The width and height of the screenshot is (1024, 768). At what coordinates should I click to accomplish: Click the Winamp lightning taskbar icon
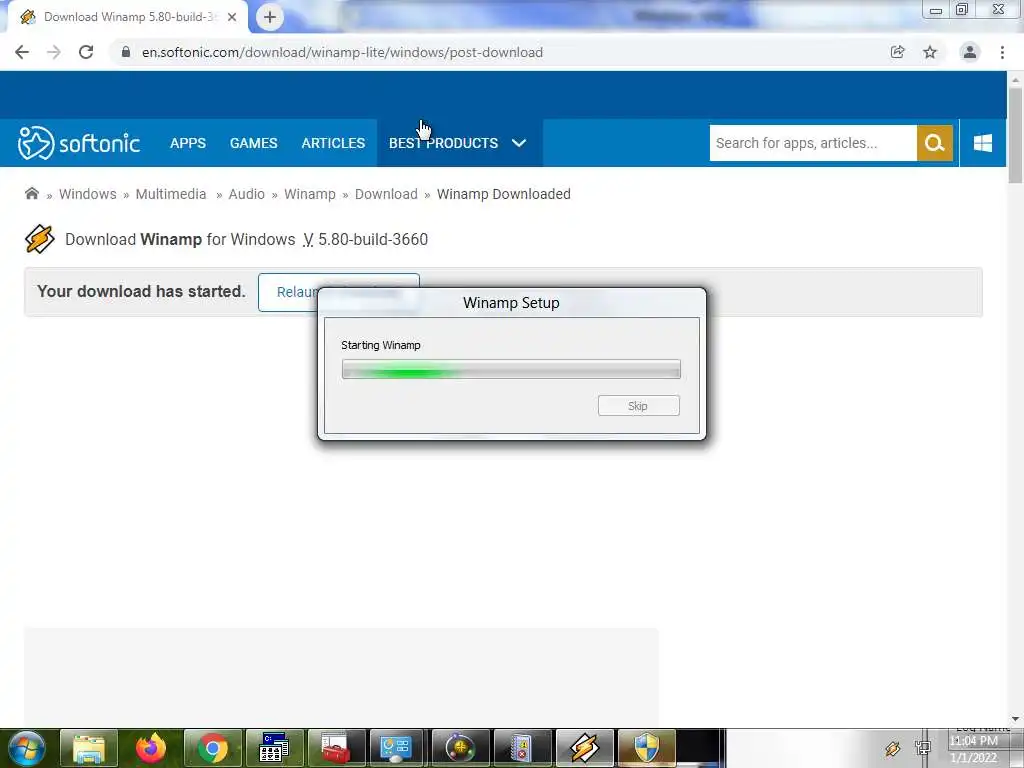[x=584, y=748]
